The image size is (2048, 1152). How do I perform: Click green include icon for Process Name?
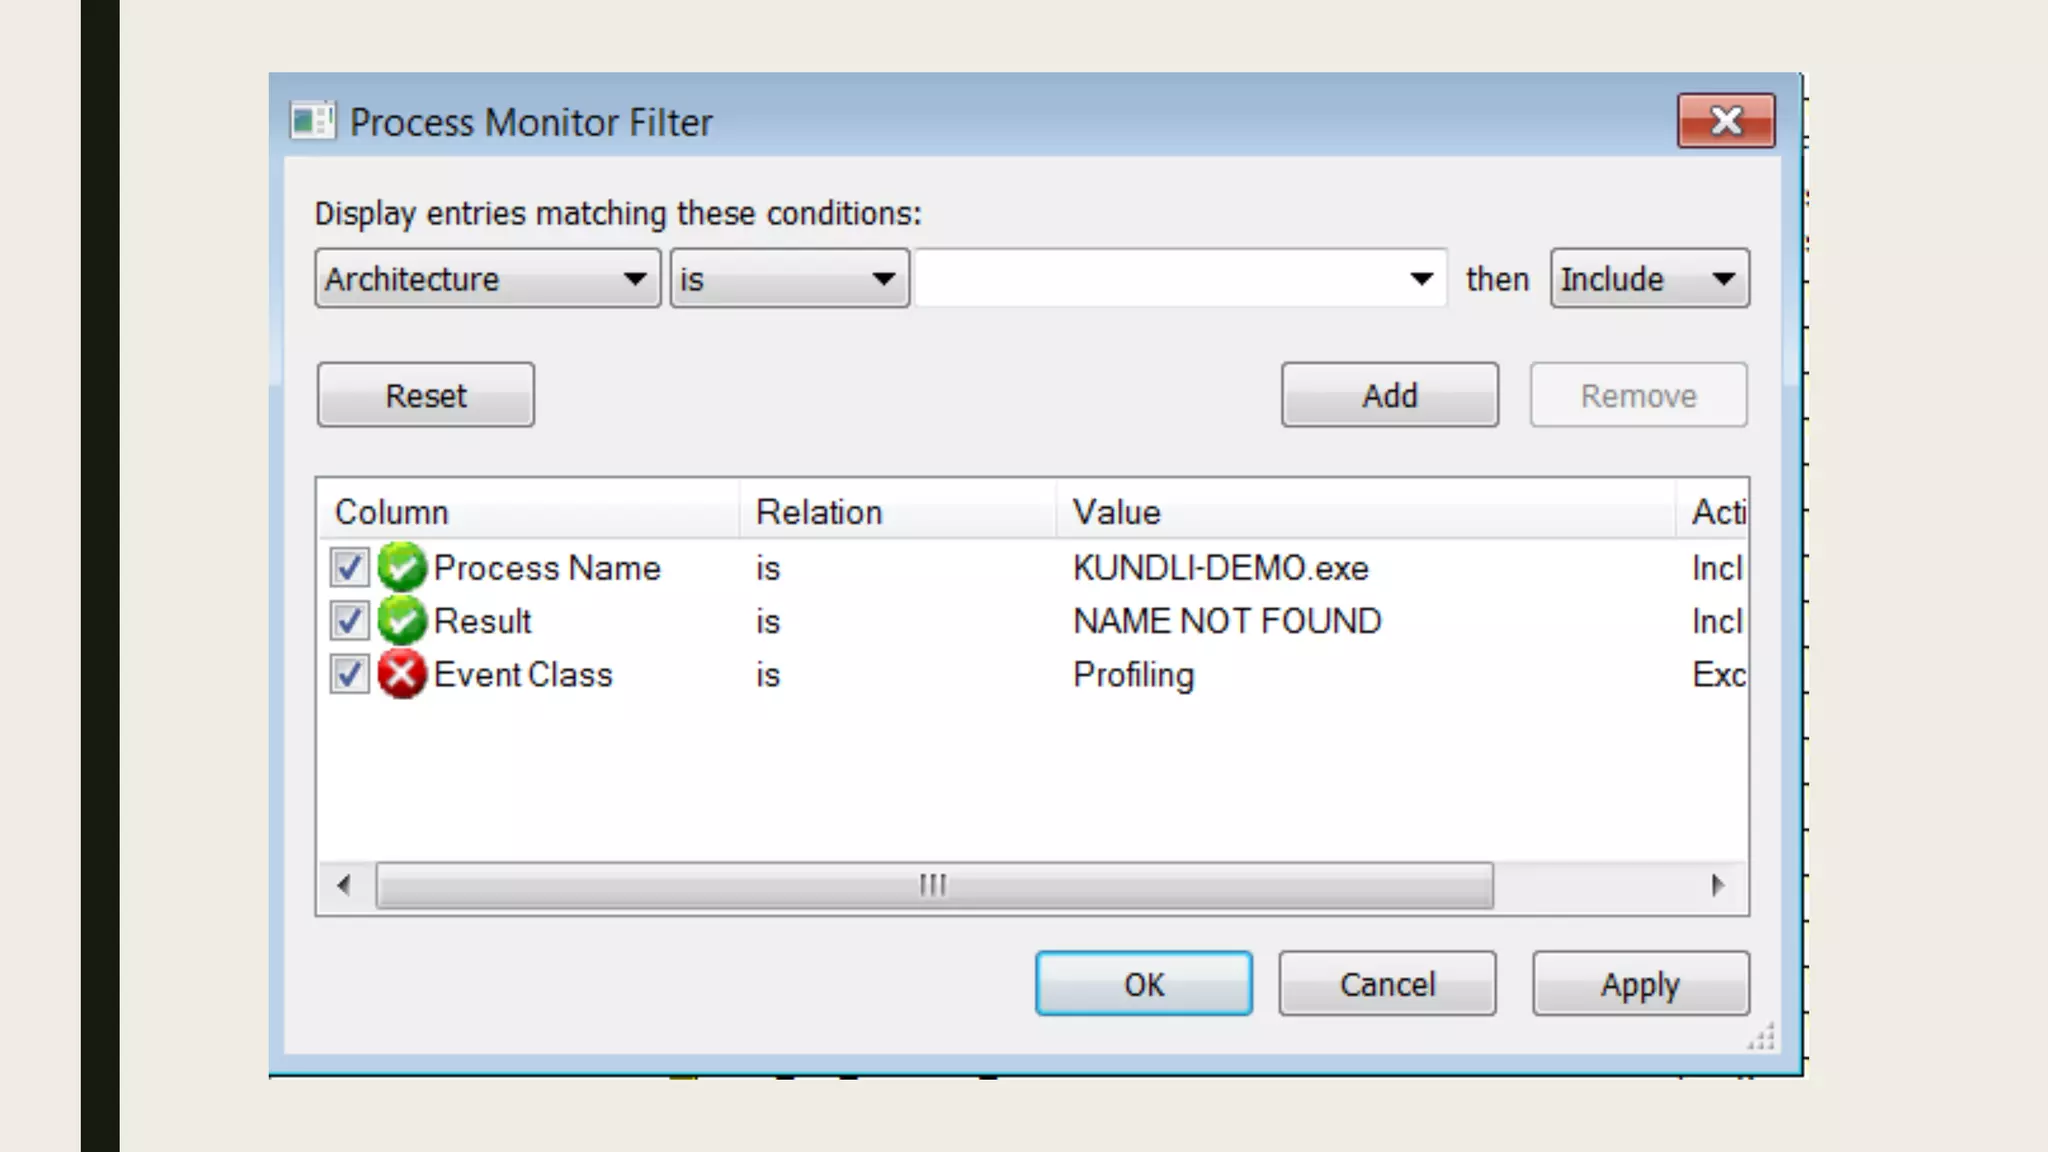[x=402, y=567]
